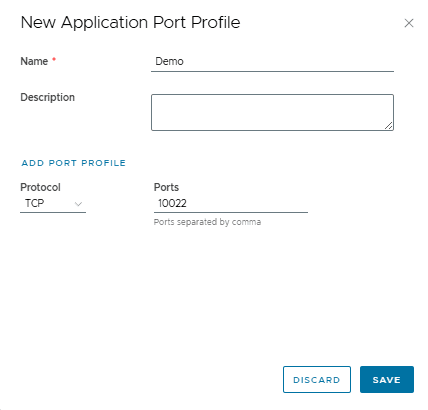Click the Name field label

(34, 61)
